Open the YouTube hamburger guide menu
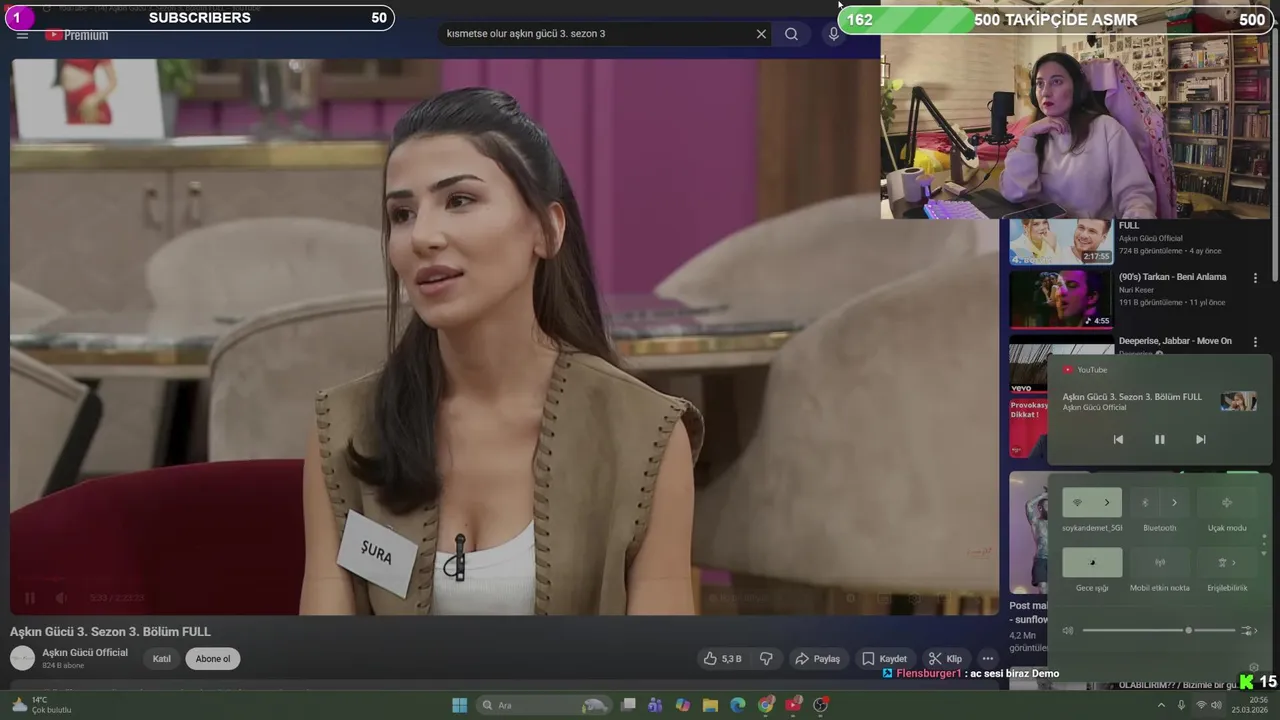Screen dimensions: 1280x720 click(22, 35)
